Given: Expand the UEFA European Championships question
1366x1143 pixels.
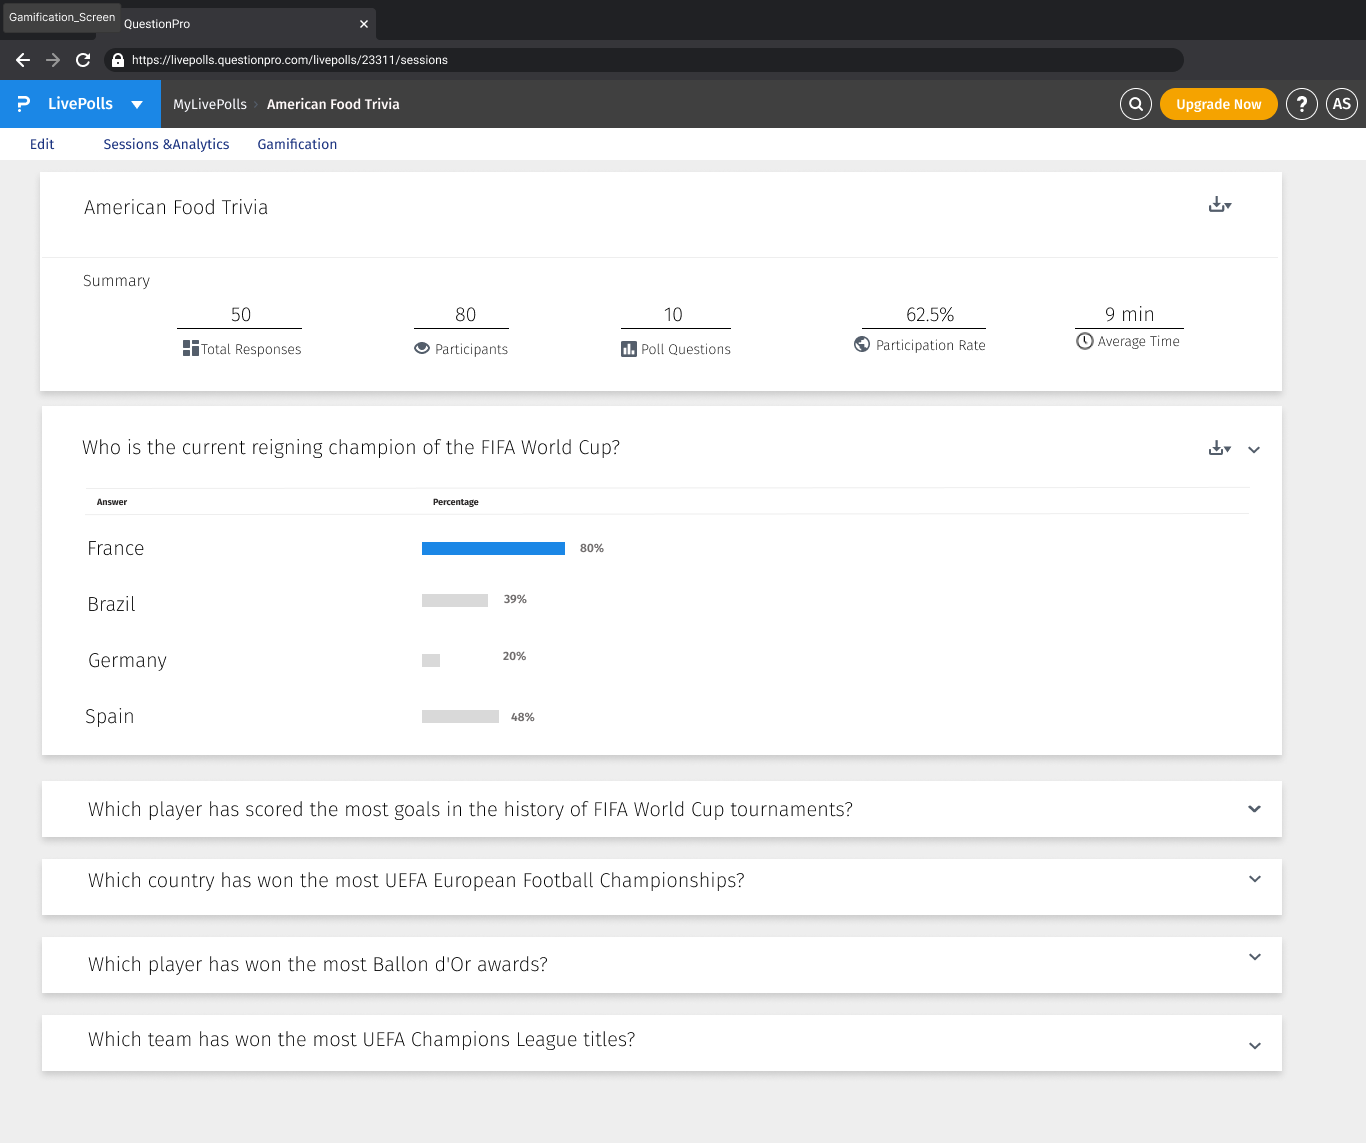Looking at the screenshot, I should click(1254, 879).
